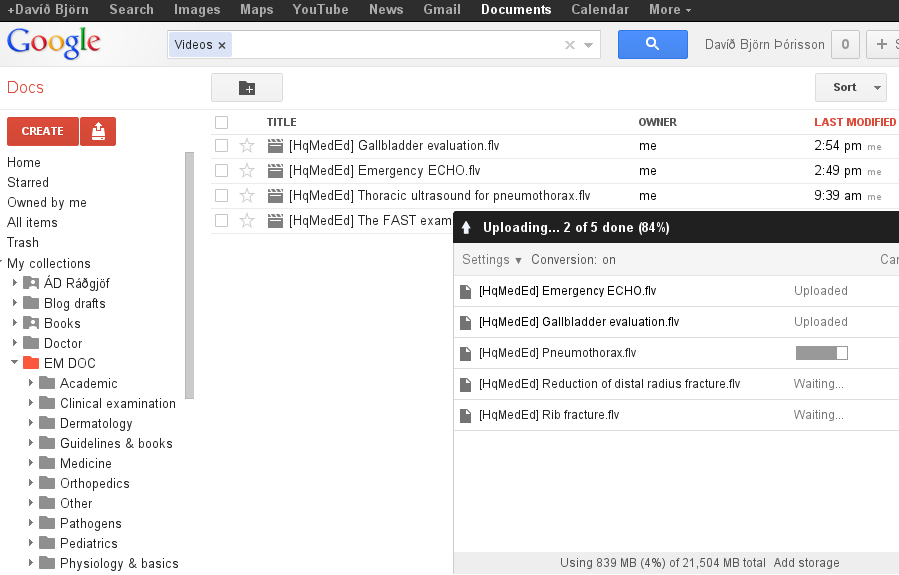
Task: Toggle the select-all checkbox in title header
Action: click(221, 122)
